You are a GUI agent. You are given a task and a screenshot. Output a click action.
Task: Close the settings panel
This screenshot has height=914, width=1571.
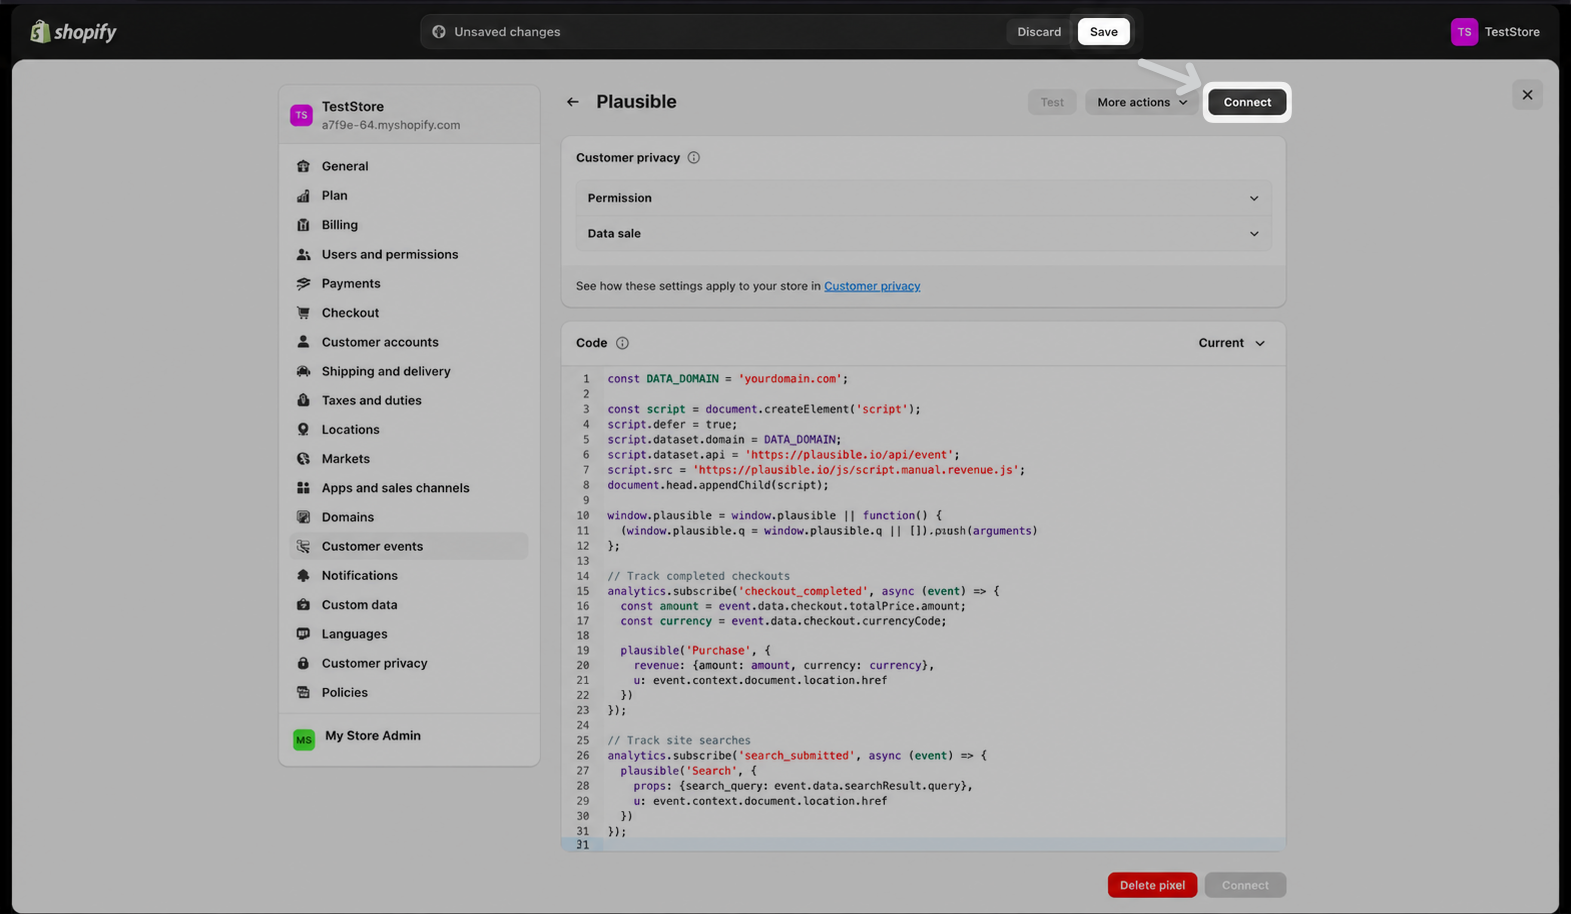(x=1527, y=95)
